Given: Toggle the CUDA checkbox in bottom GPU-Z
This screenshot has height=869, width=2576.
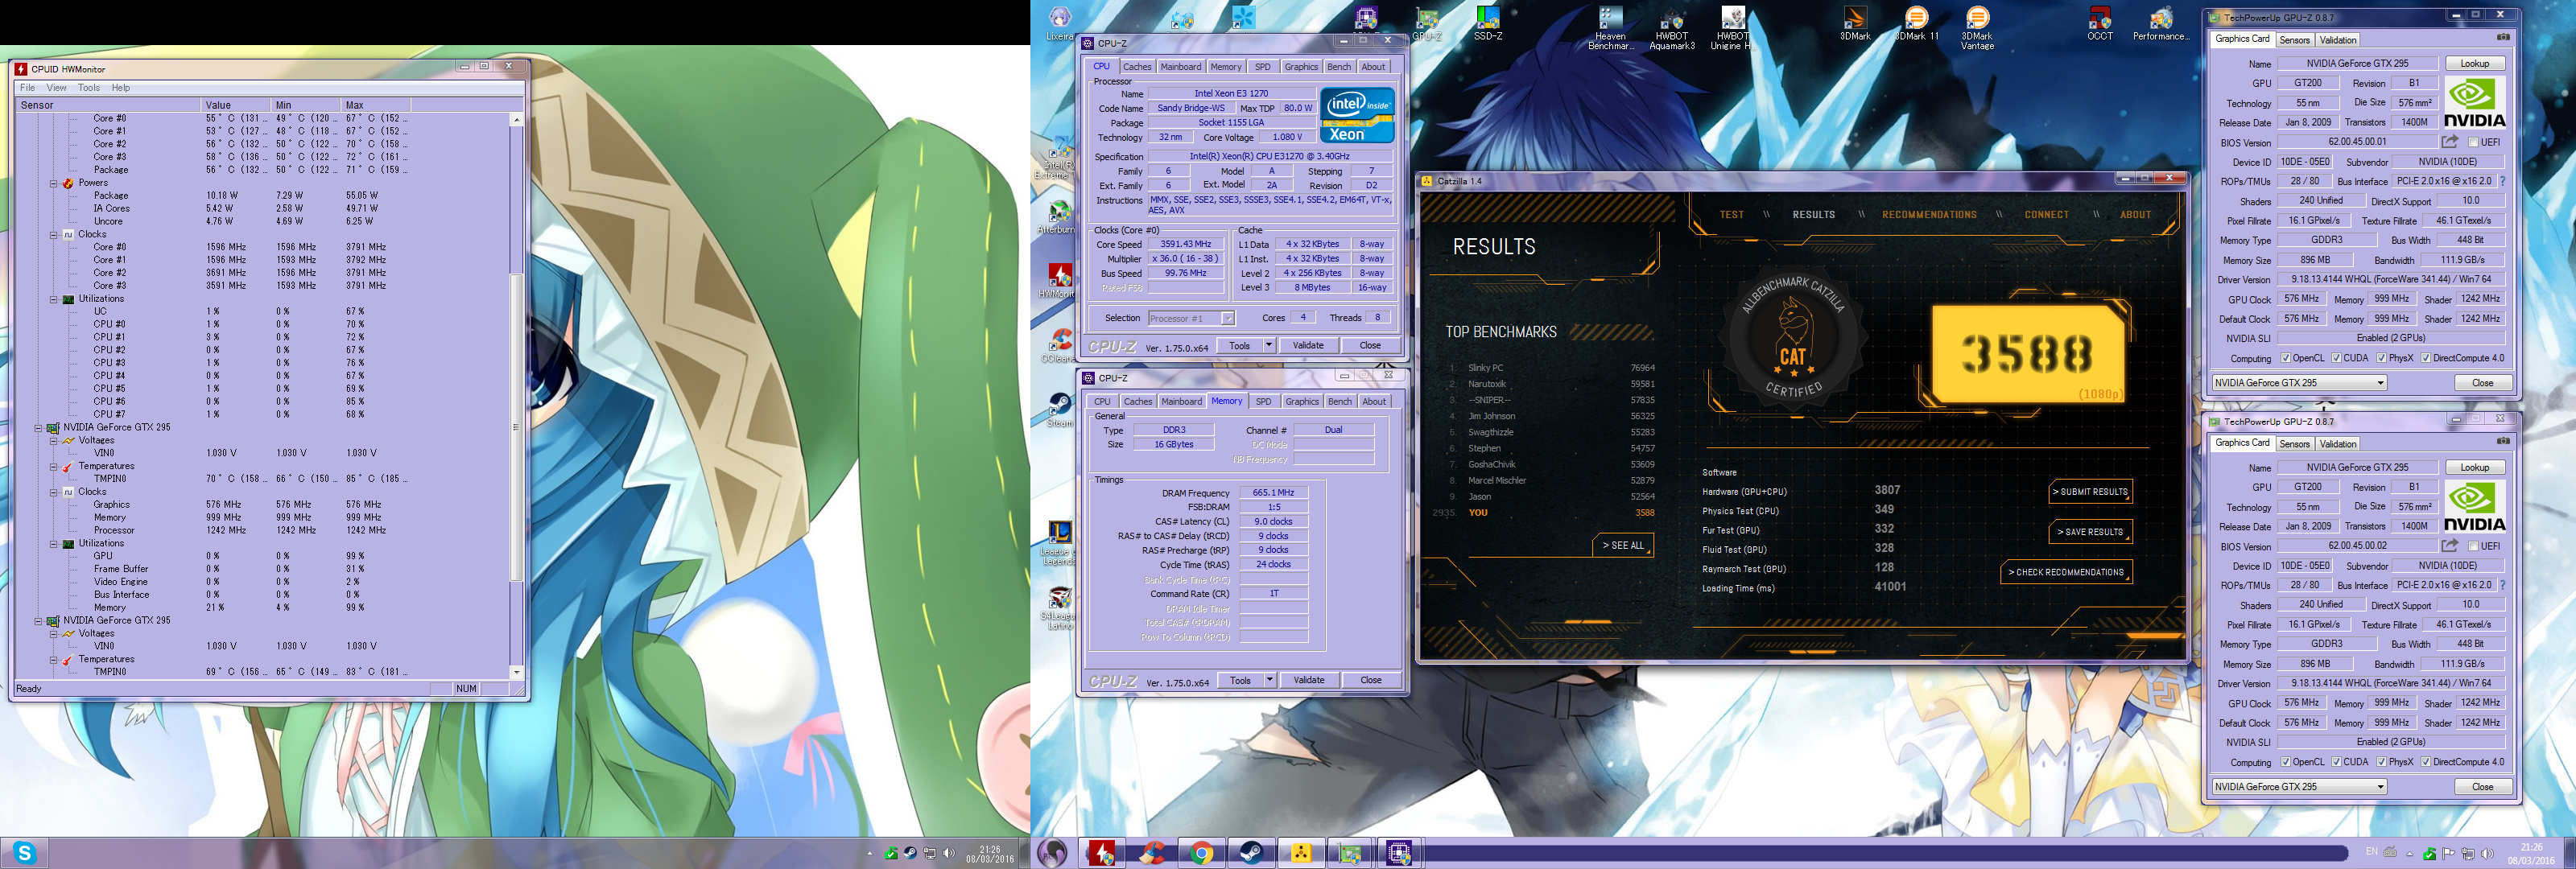Looking at the screenshot, I should point(2336,762).
